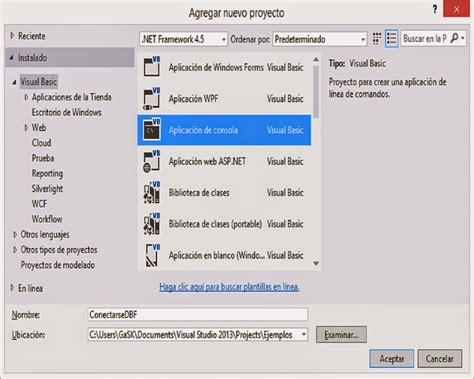Image resolution: width=474 pixels, height=379 pixels.
Task: Expand the En línea section
Action: (12, 288)
